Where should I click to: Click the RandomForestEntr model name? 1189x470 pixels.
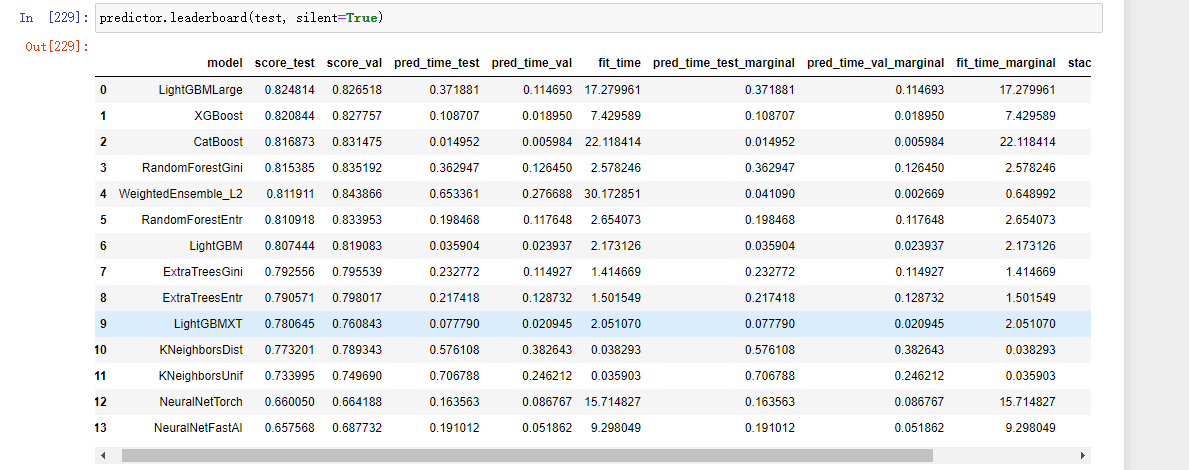193,220
